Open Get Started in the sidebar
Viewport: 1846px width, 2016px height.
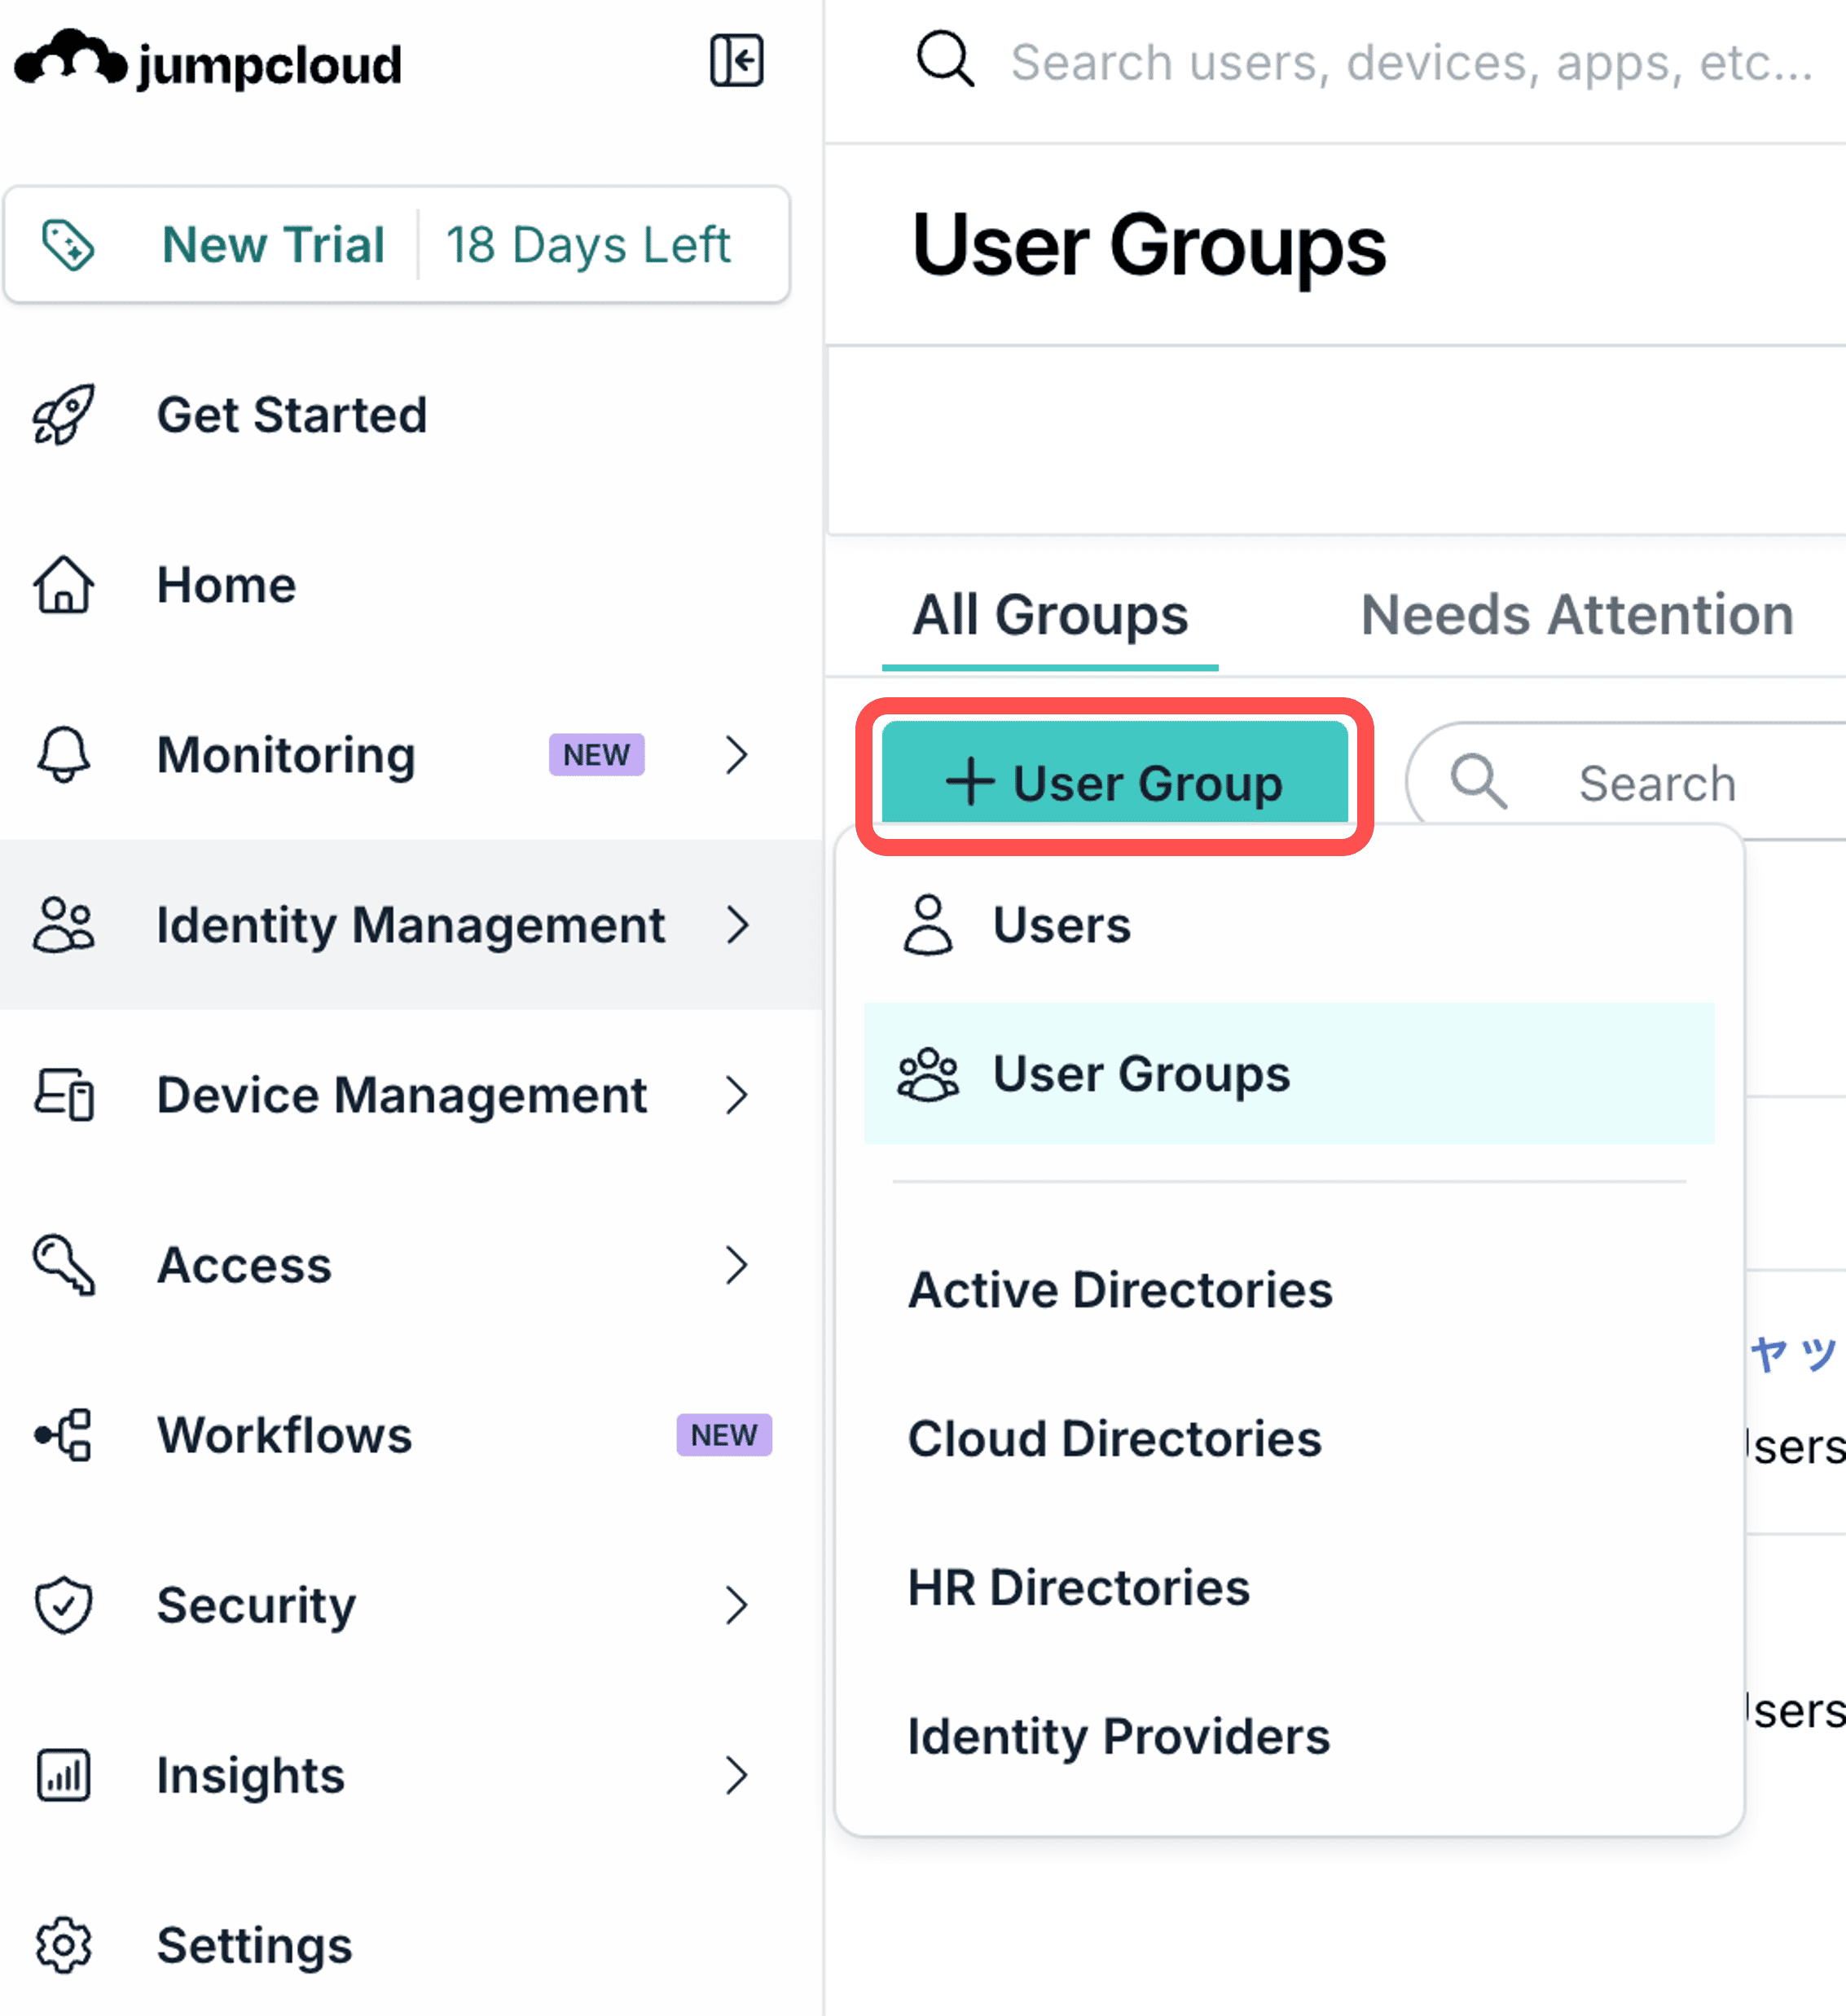[x=292, y=414]
